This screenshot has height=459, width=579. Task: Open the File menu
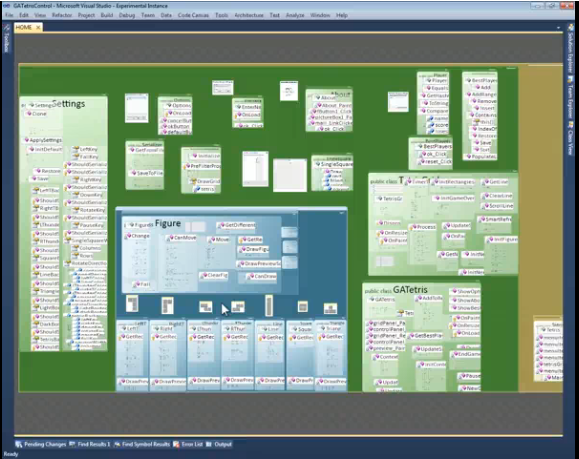(9, 15)
